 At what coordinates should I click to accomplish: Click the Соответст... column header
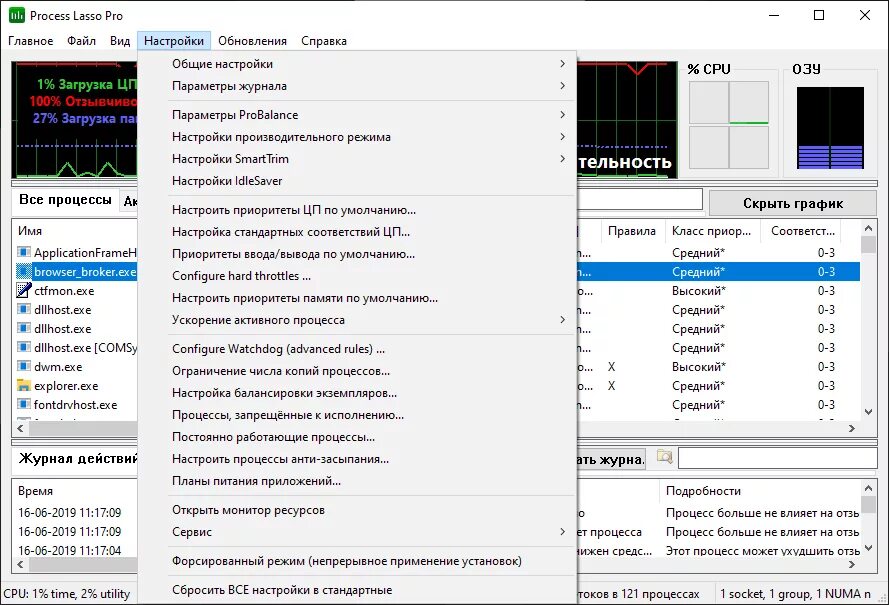pos(802,231)
